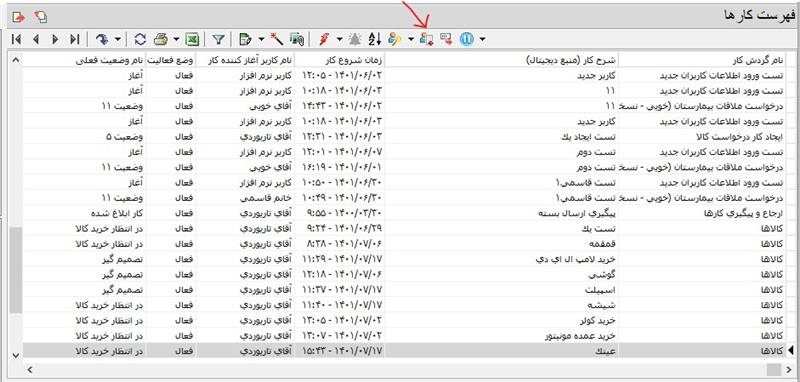
Task: Go to previous record
Action: tap(35, 39)
